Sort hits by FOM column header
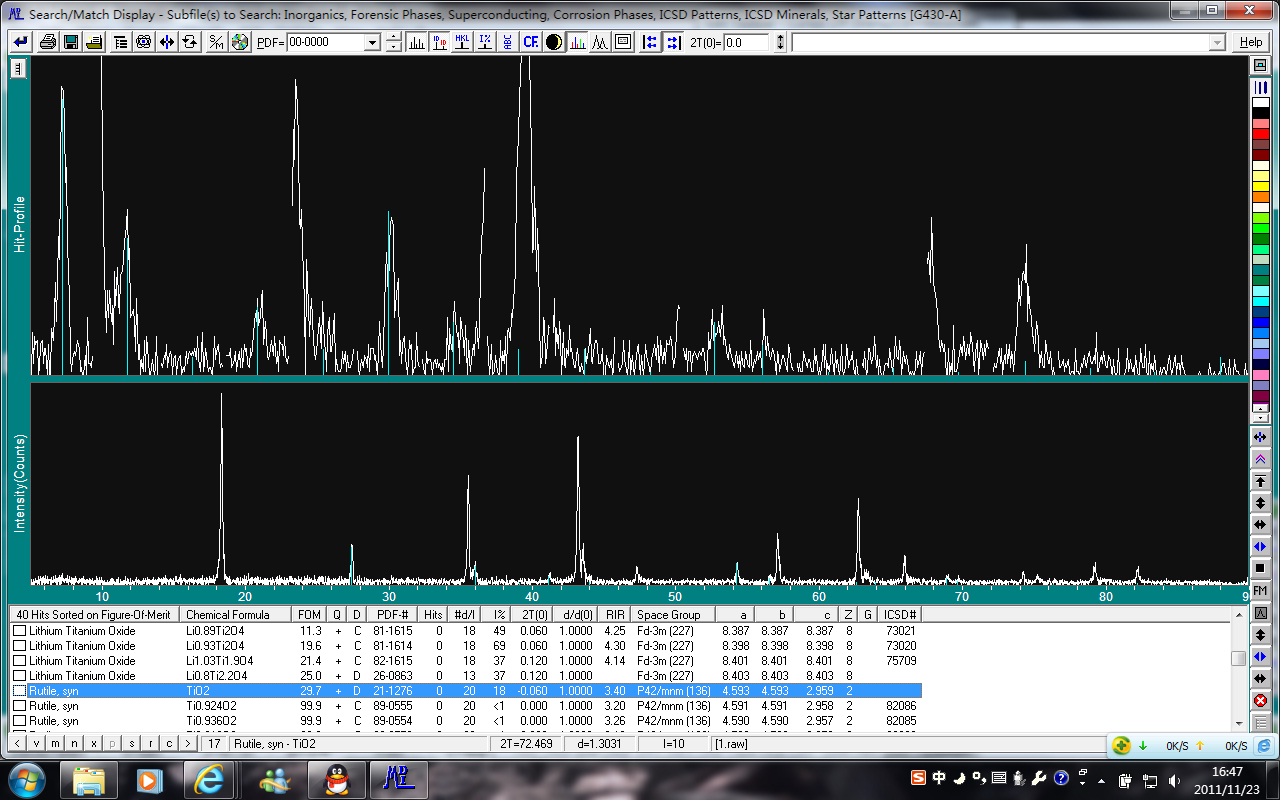Screen dimensions: 1282x803 tap(309, 614)
